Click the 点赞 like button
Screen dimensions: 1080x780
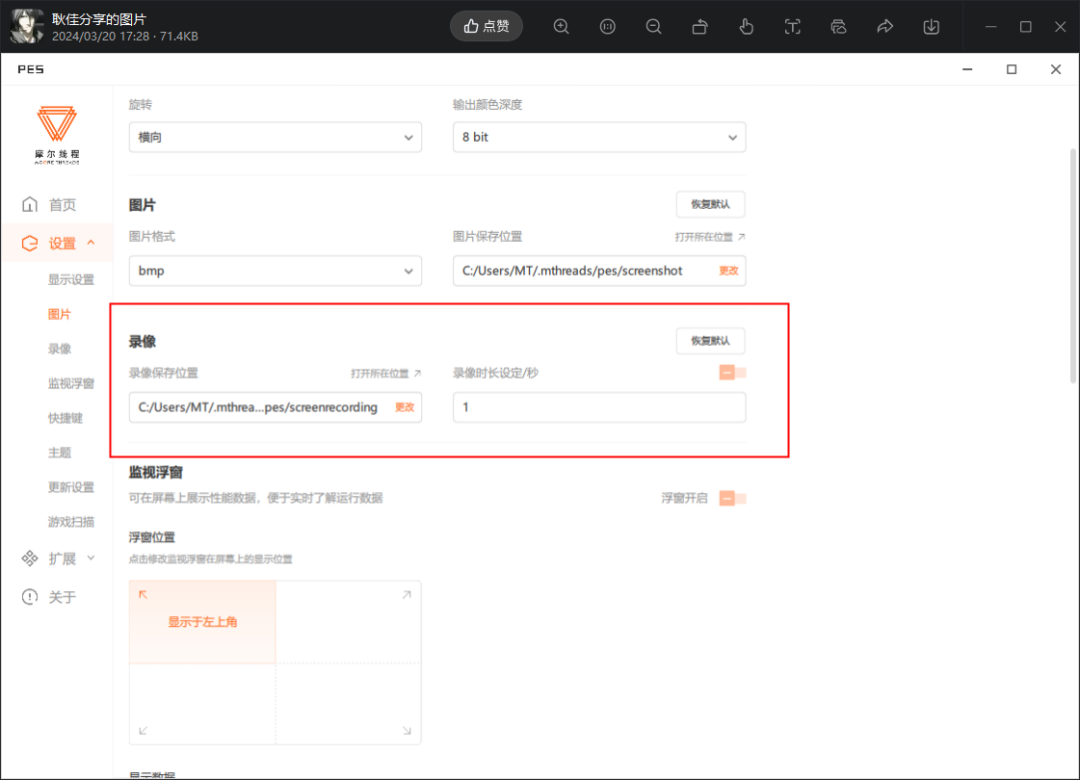click(487, 27)
